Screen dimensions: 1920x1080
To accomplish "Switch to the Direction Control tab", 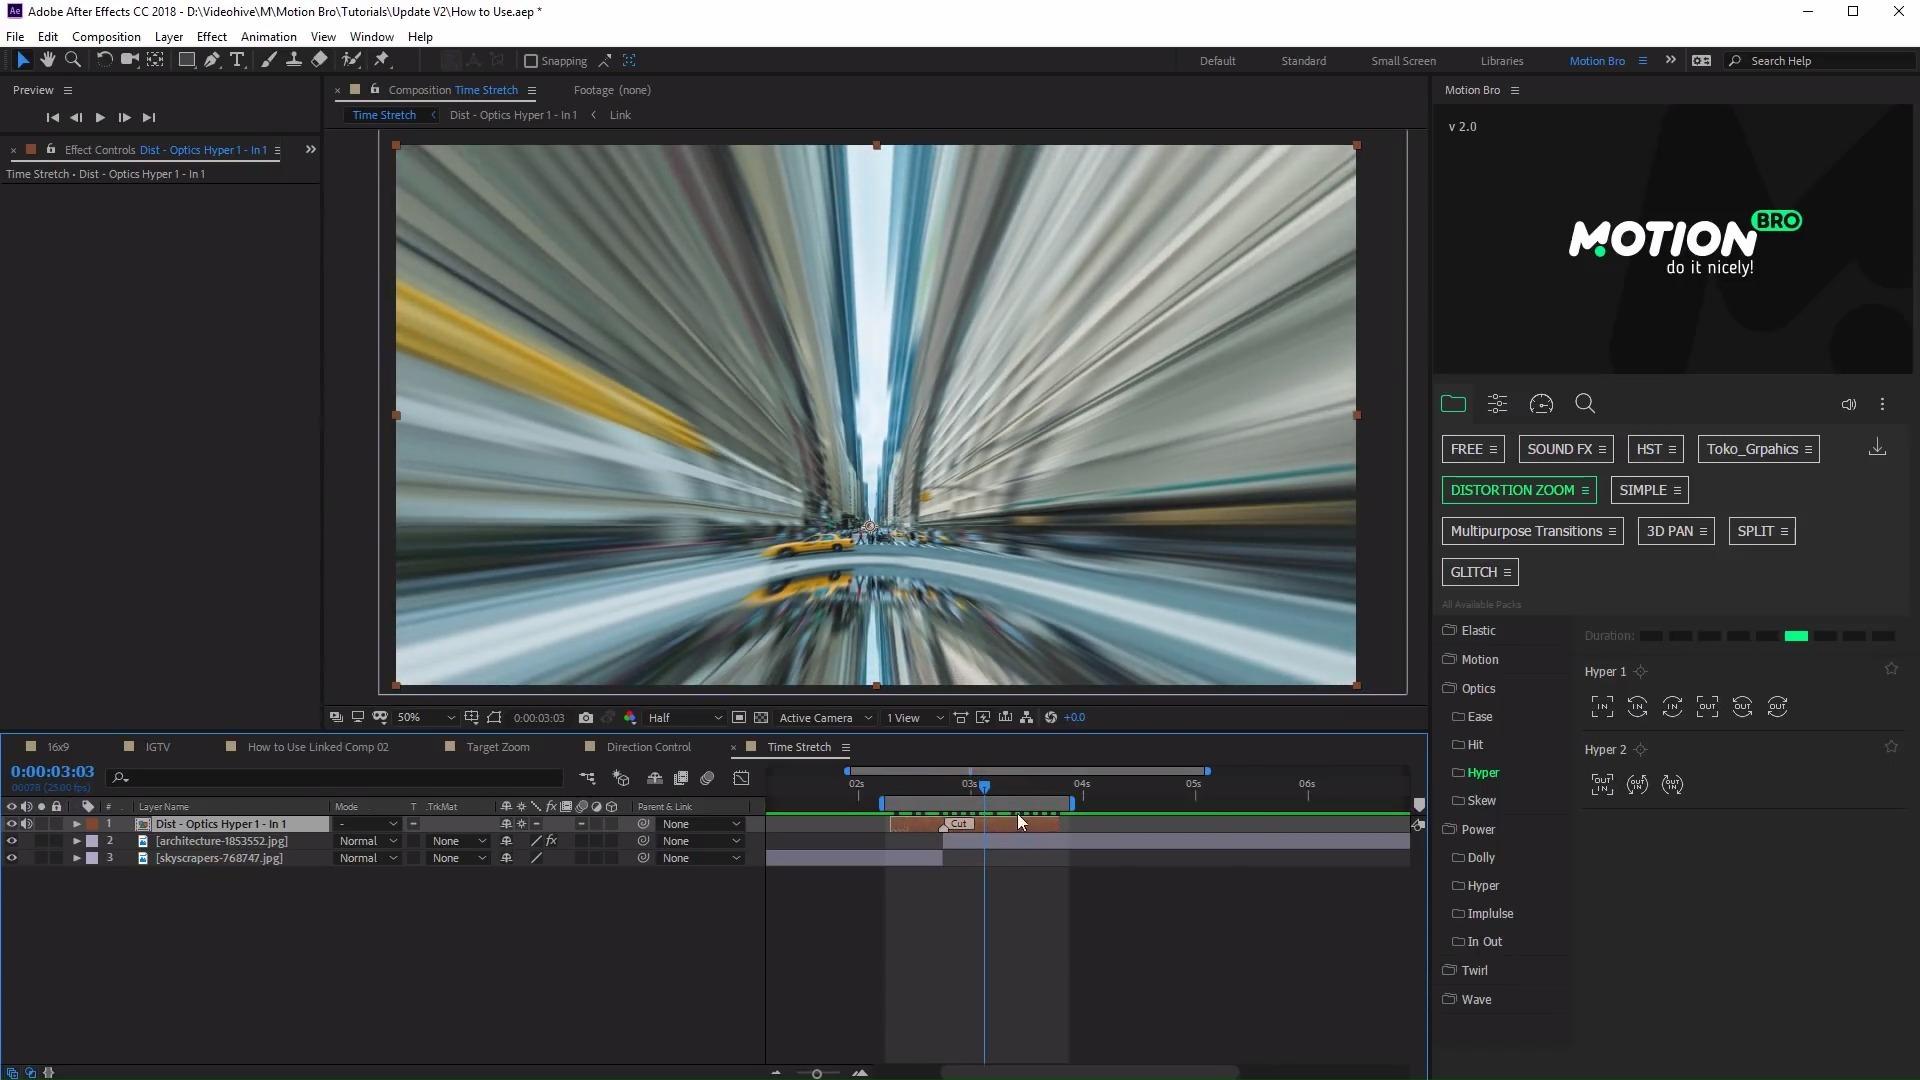I will coord(648,747).
